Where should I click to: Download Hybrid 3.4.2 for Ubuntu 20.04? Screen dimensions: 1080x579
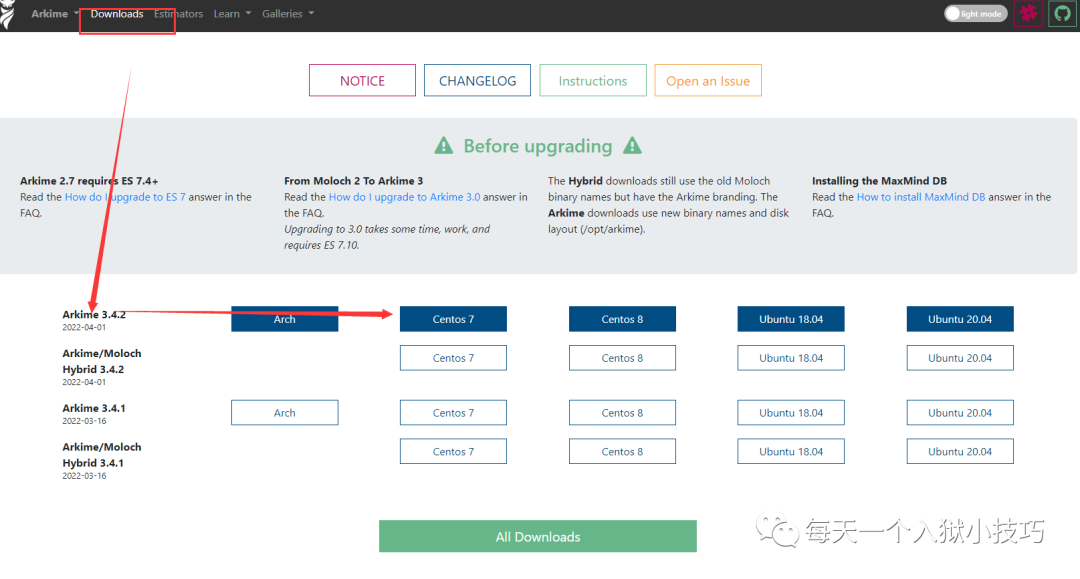click(960, 358)
